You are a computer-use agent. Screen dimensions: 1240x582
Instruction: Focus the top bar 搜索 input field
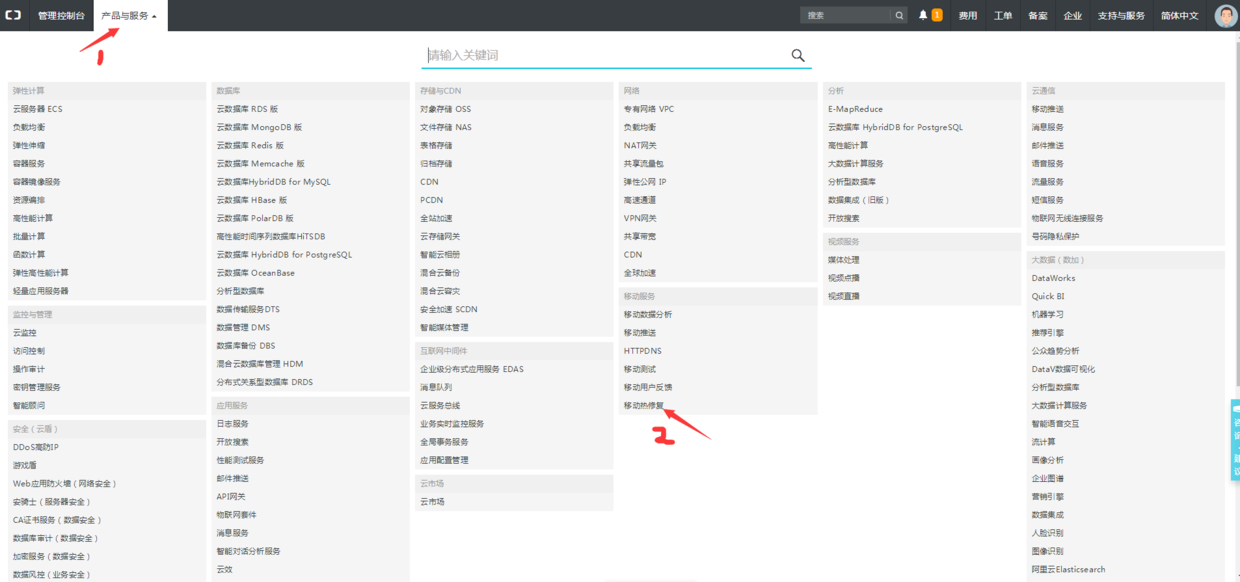846,15
